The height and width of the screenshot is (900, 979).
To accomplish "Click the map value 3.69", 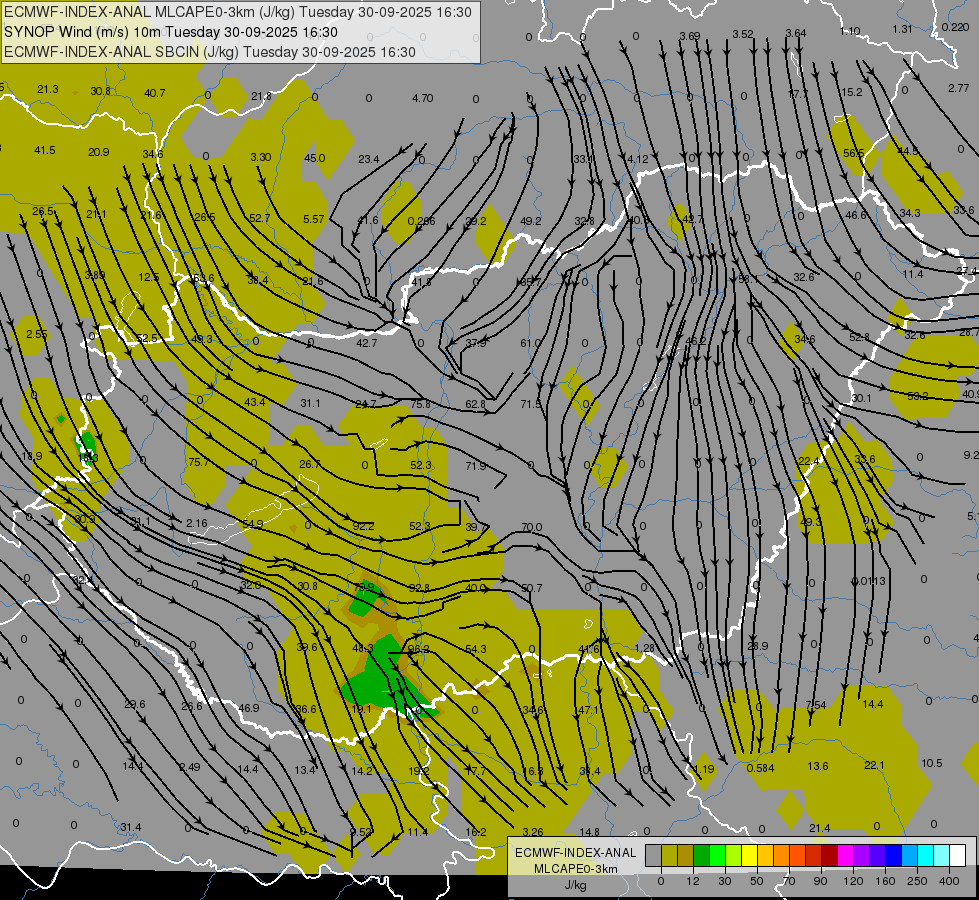I will tap(690, 36).
